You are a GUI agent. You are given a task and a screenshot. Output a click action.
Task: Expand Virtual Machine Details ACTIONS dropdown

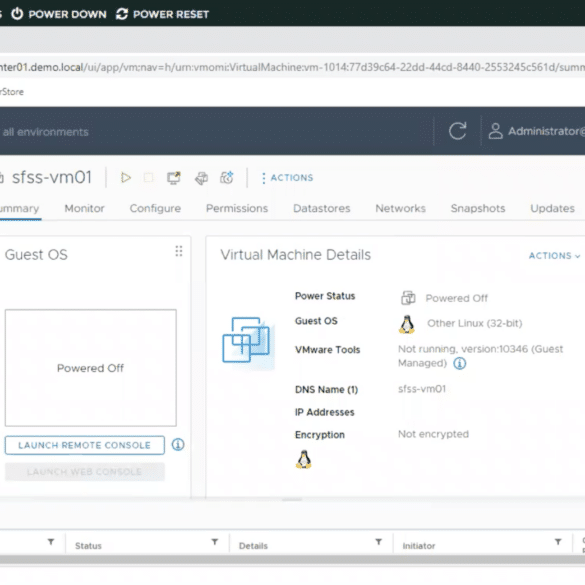554,256
